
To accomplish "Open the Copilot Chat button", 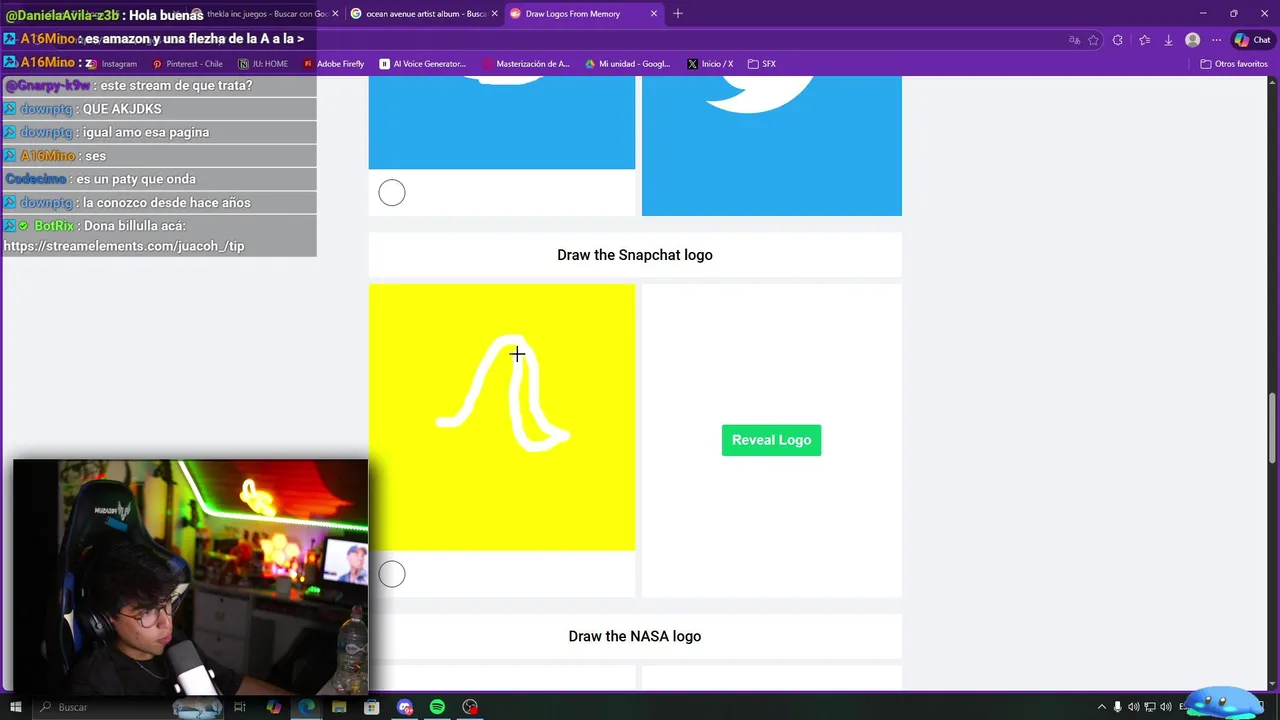I will point(1252,40).
